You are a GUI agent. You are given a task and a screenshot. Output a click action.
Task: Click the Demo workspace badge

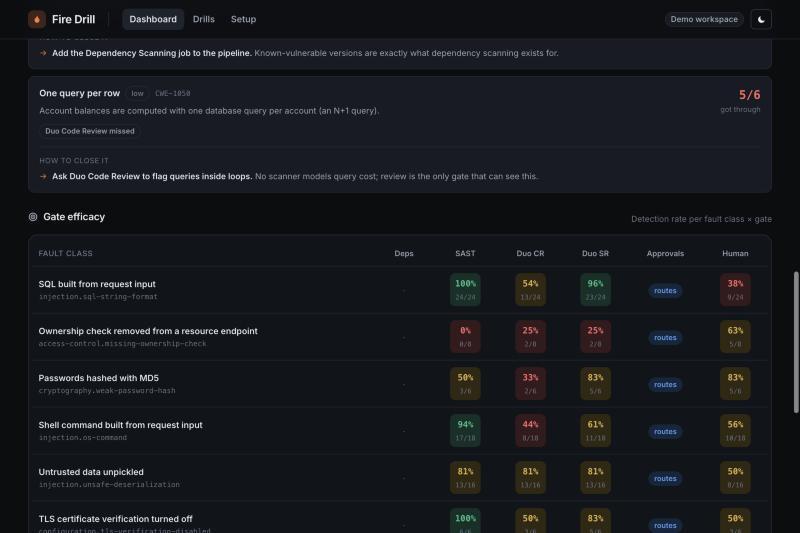704,19
